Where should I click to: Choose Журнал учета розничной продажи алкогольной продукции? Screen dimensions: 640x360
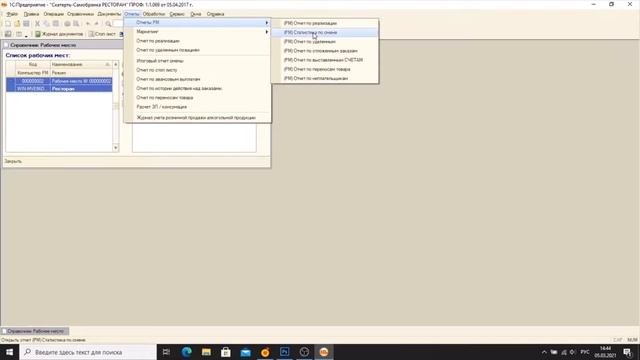198,118
